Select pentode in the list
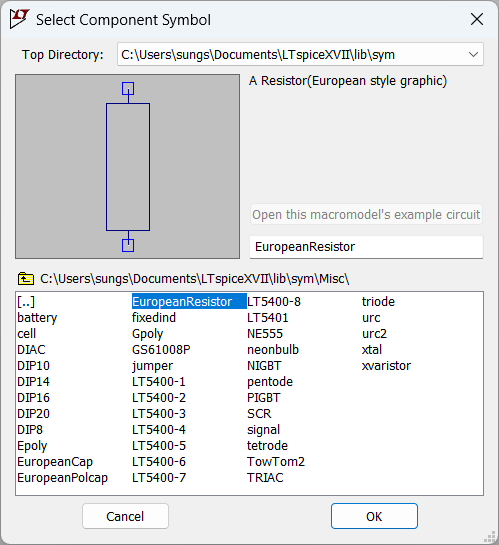This screenshot has height=545, width=499. (270, 382)
